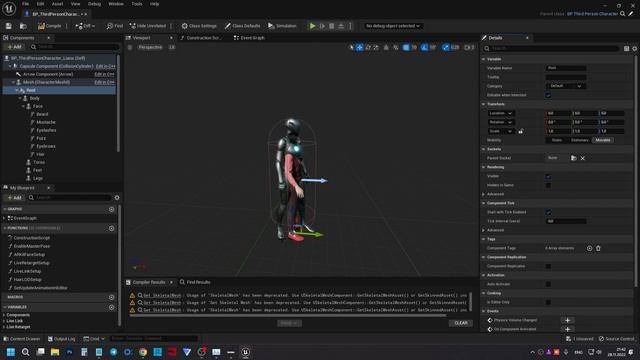Image resolution: width=640 pixels, height=360 pixels.
Task: Set Mobility to Movable
Action: (603, 140)
